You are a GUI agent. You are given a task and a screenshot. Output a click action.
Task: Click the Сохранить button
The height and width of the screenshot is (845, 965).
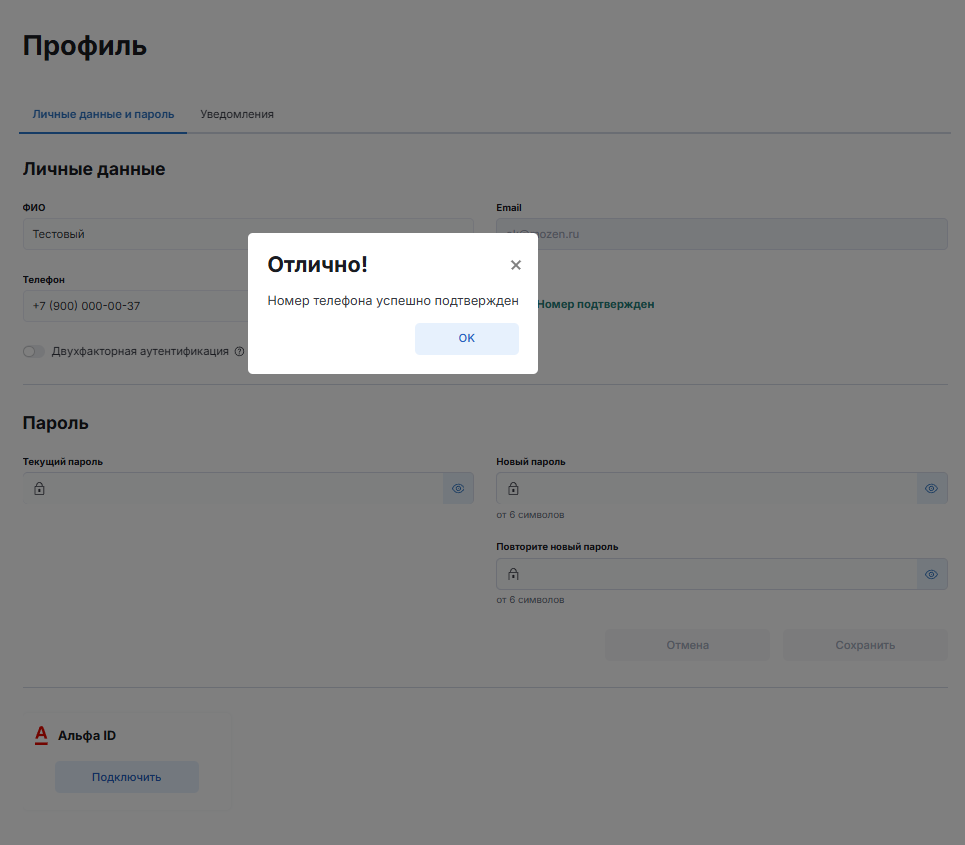pyautogui.click(x=865, y=645)
